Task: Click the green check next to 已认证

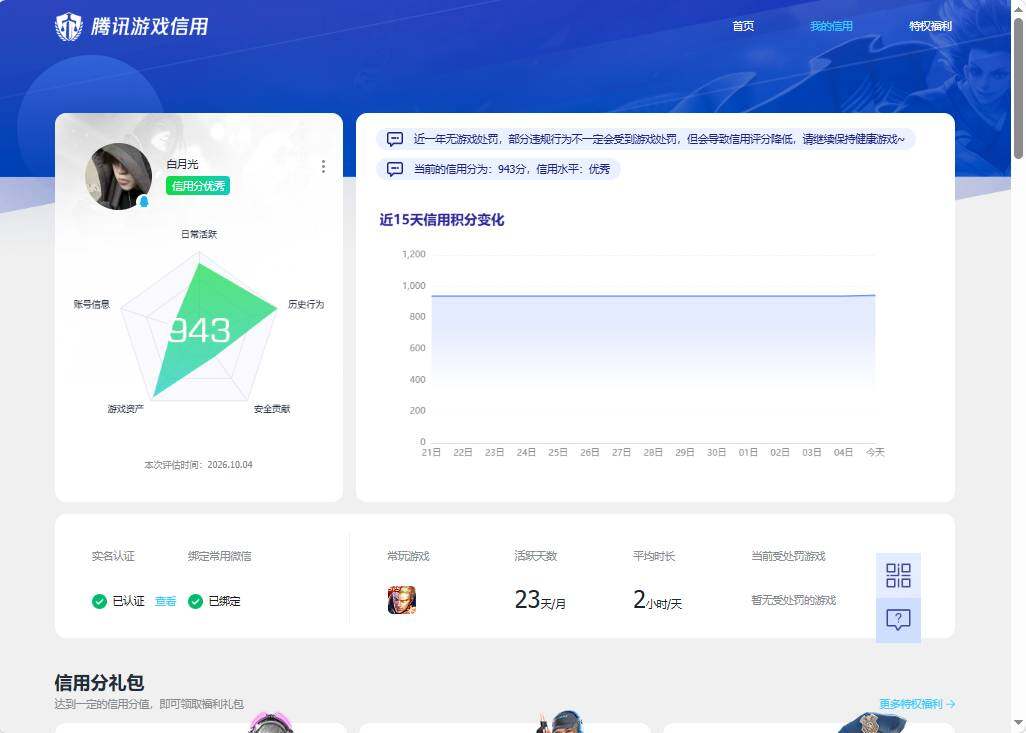Action: coord(99,601)
